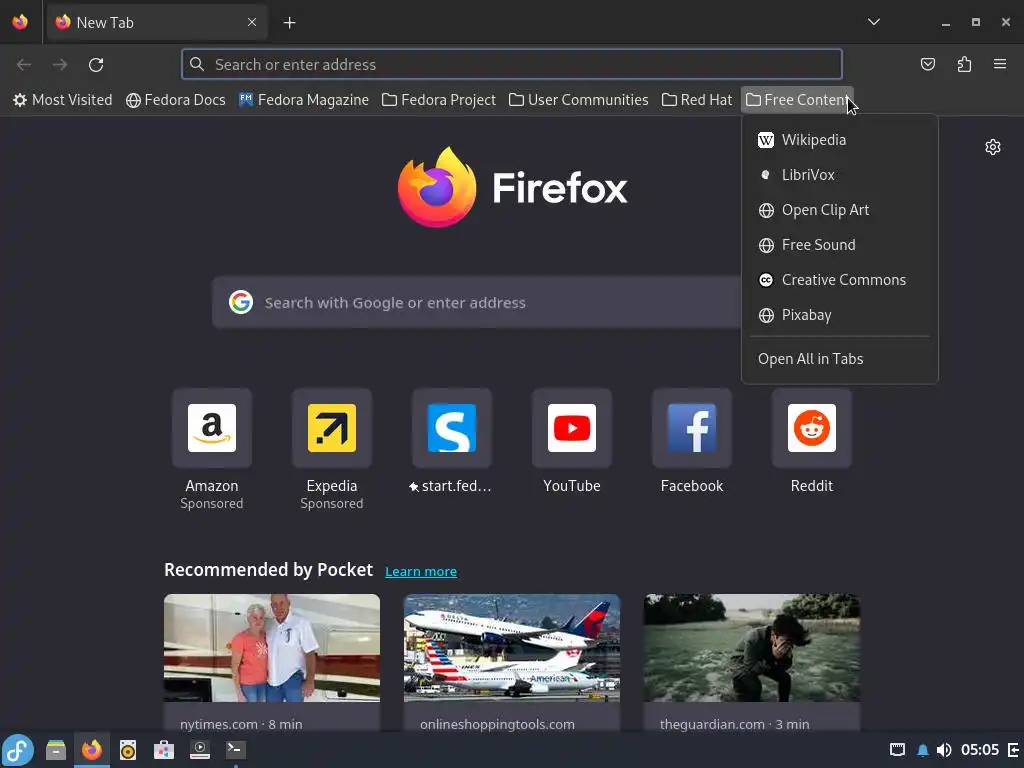Viewport: 1024px width, 768px height.
Task: Follow the Pocket Learn more link
Action: (x=421, y=571)
